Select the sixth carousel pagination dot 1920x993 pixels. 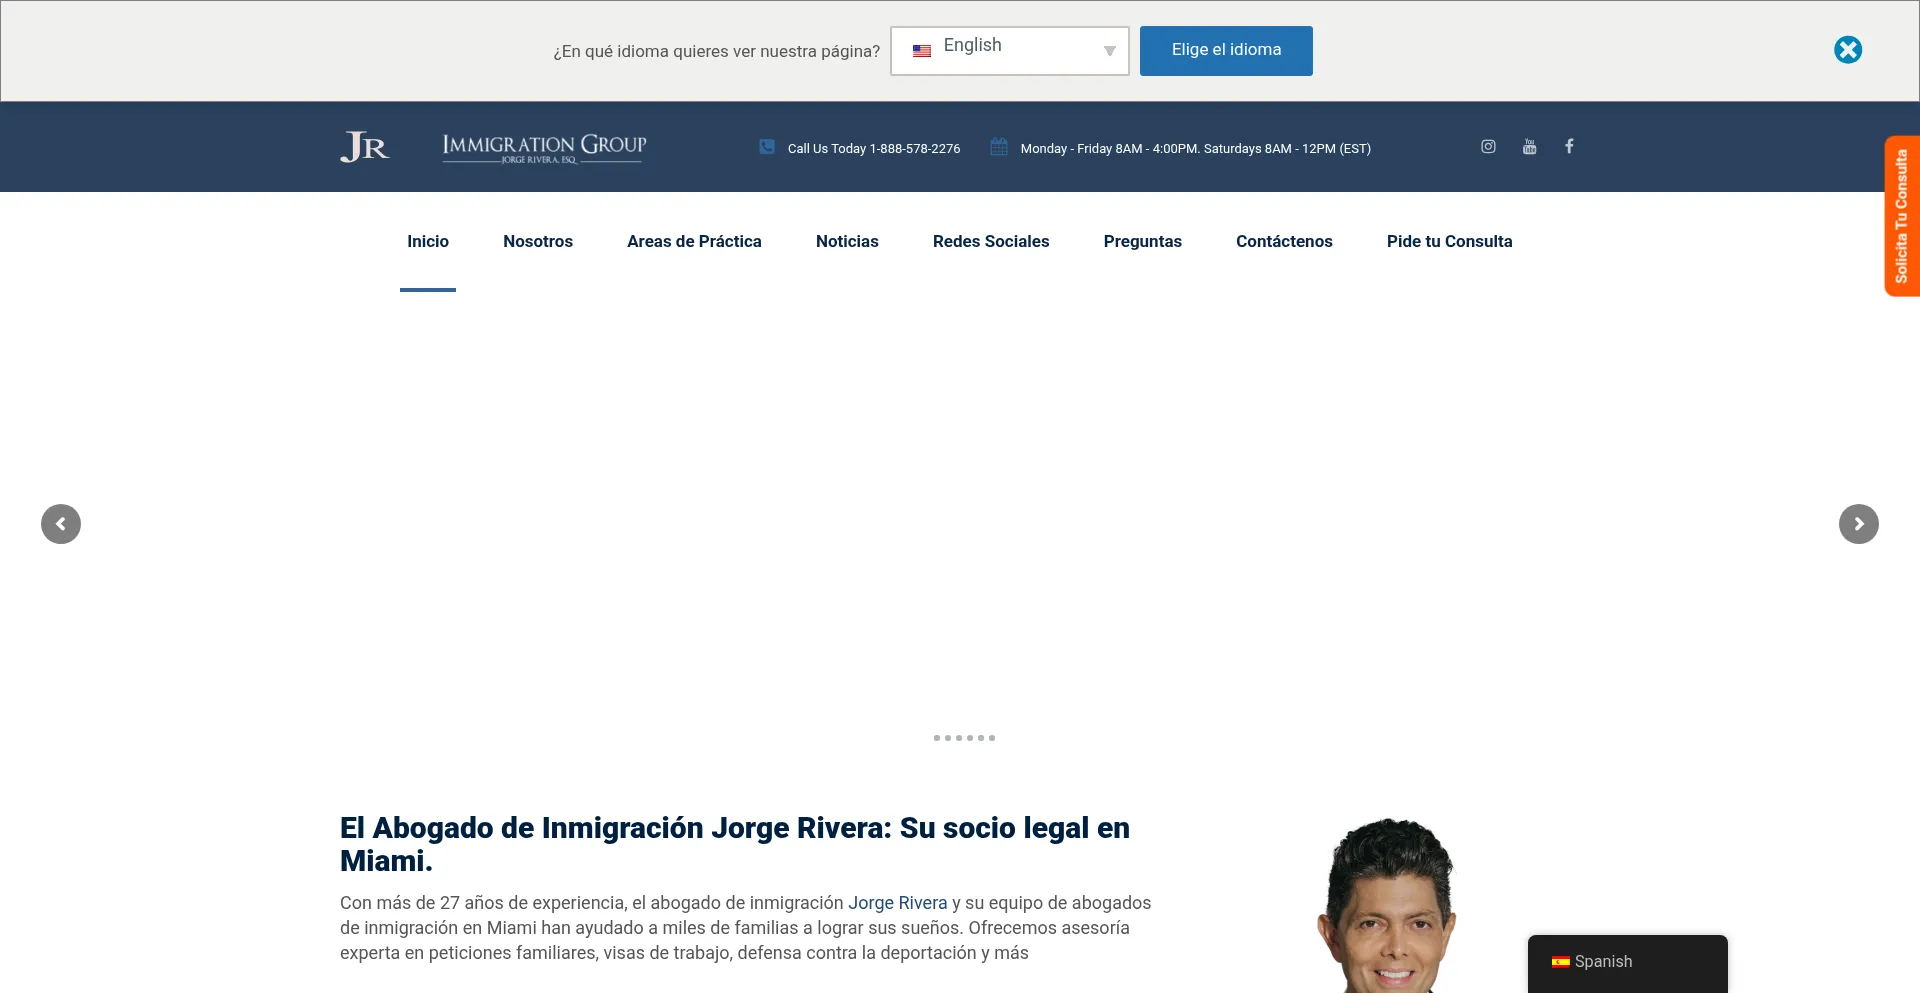click(x=992, y=738)
